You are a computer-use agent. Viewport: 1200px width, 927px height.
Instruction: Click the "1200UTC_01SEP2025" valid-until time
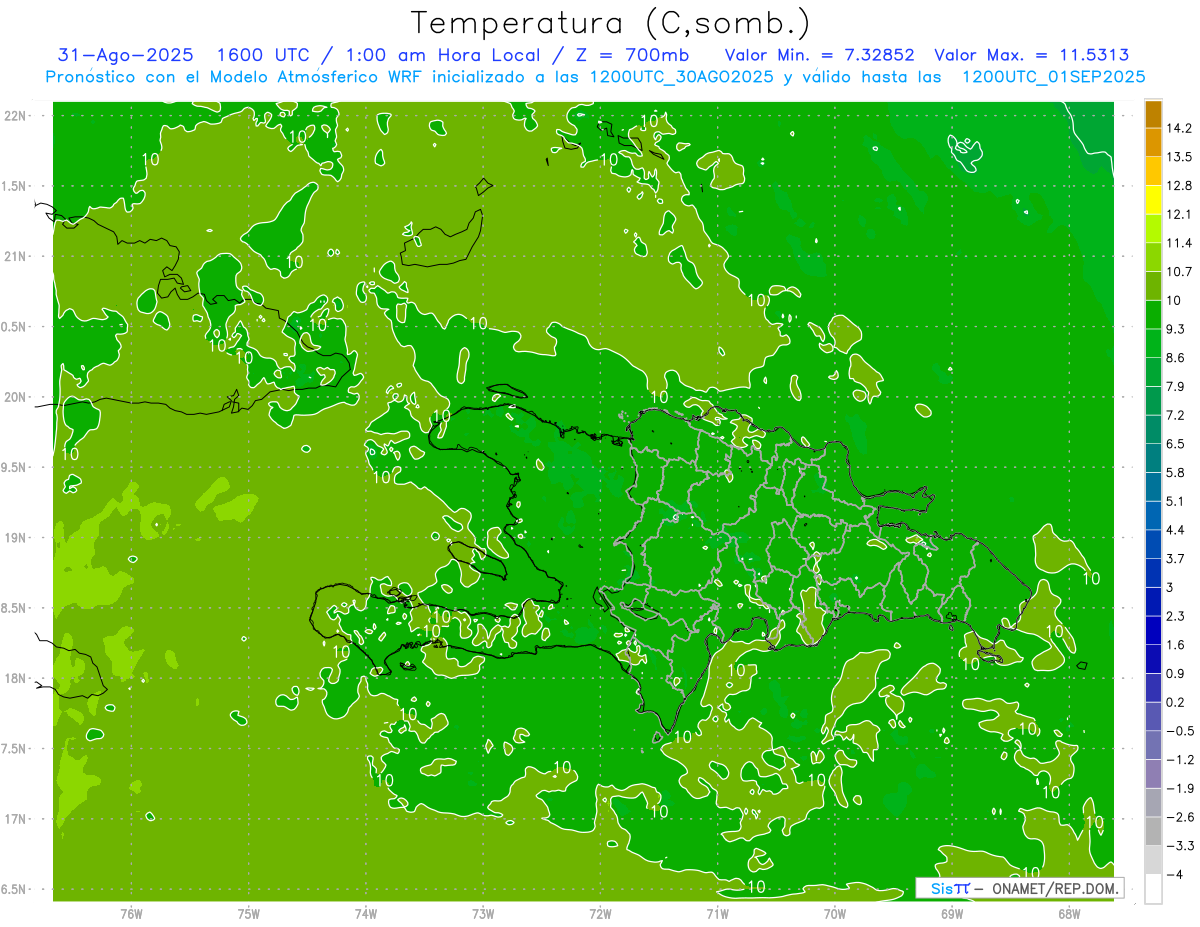tap(1053, 76)
